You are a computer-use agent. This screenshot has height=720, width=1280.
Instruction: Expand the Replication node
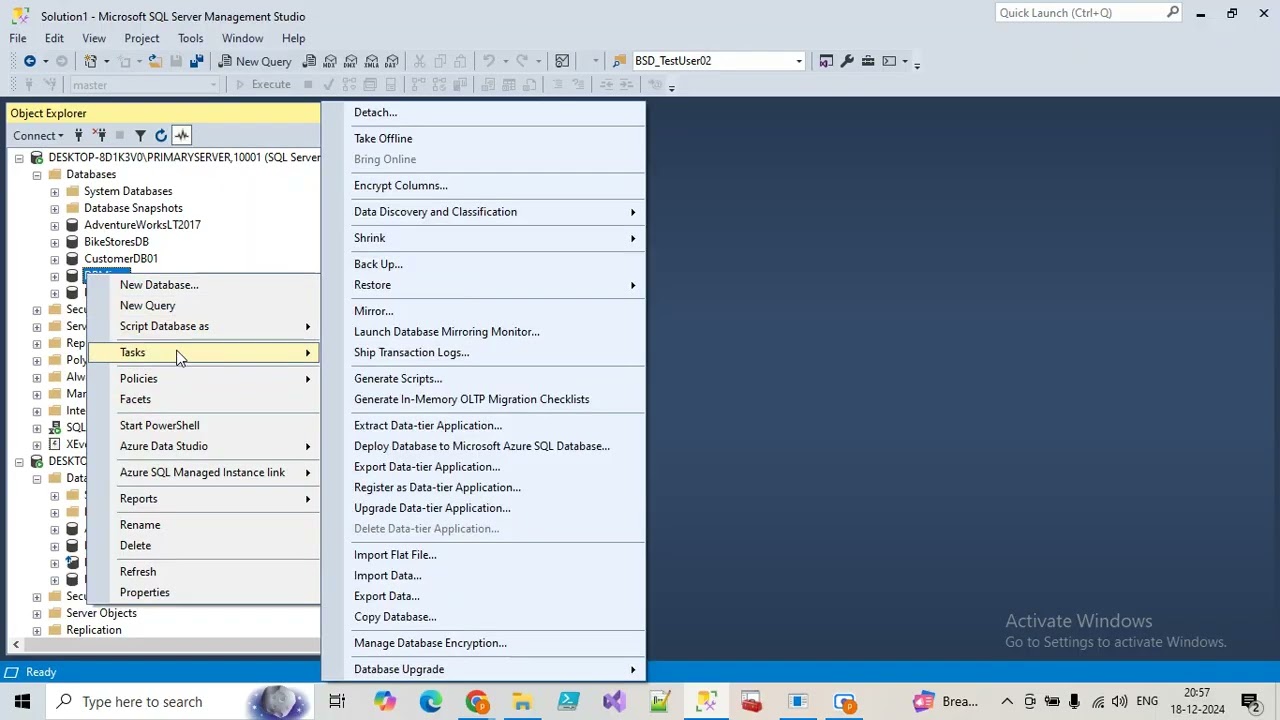click(37, 630)
